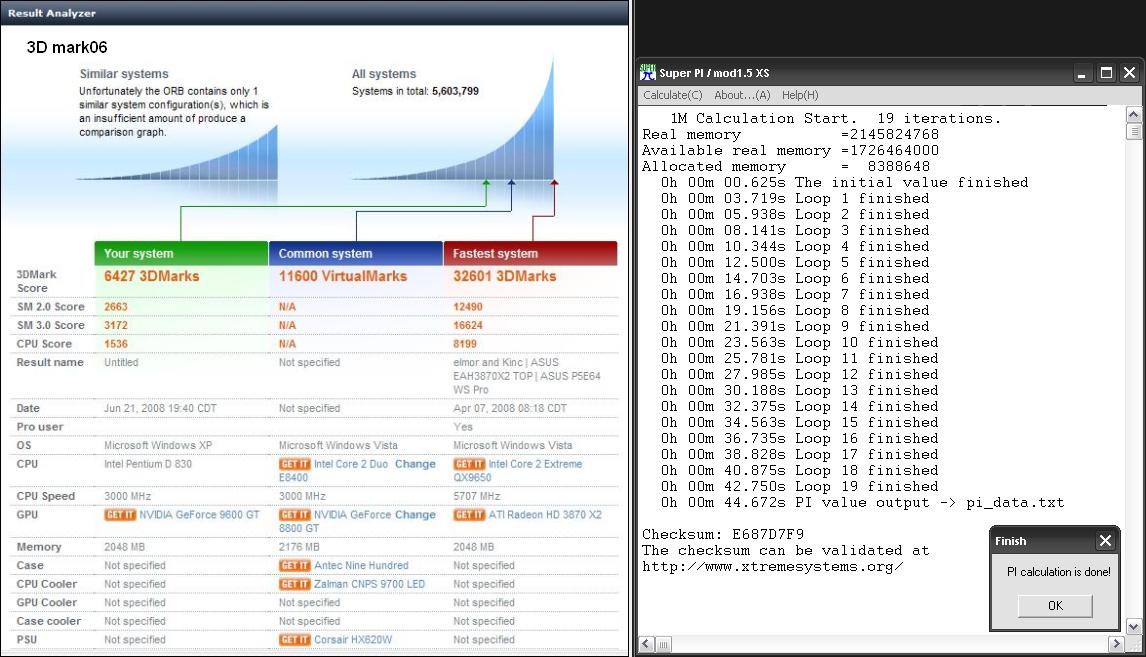The width and height of the screenshot is (1146, 657).
Task: Click the date Jun 21, 2008 19:40 CDT
Action: pos(160,409)
